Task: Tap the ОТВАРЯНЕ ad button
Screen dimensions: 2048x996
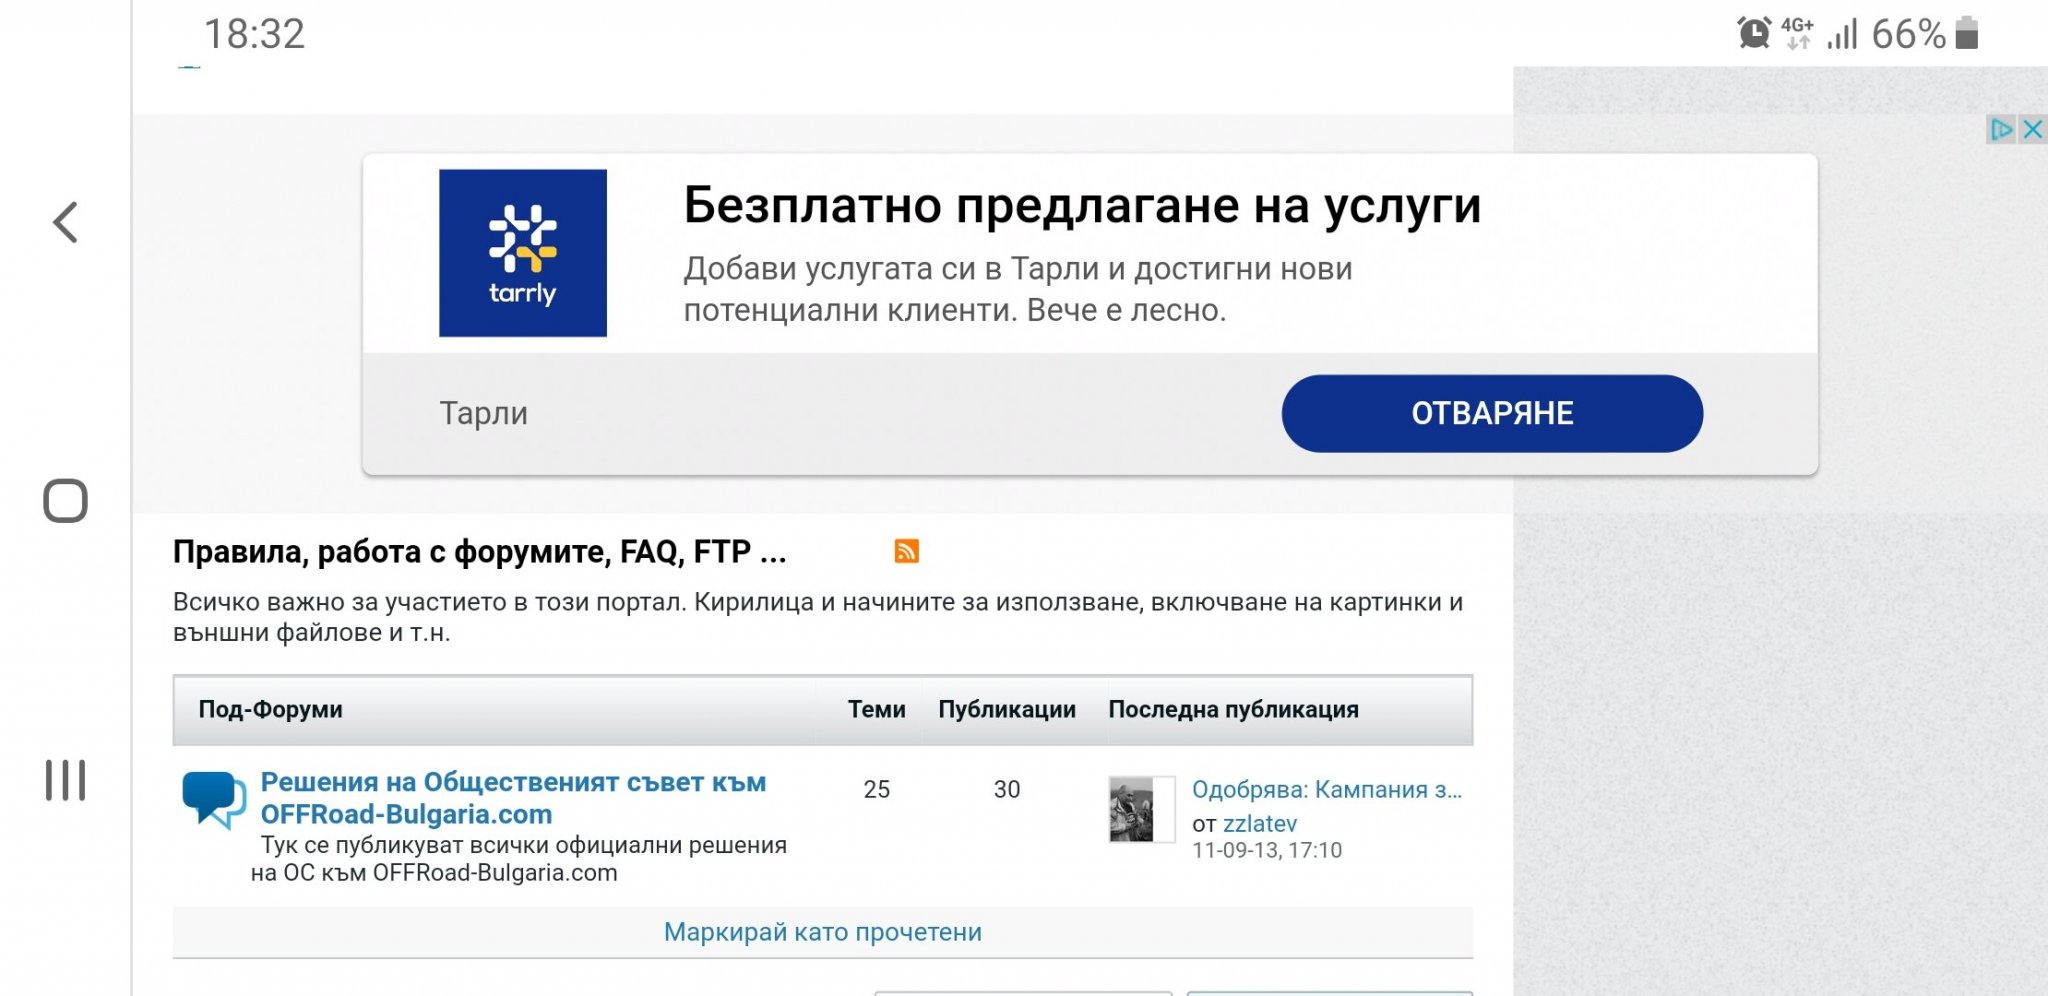Action: (x=1492, y=413)
